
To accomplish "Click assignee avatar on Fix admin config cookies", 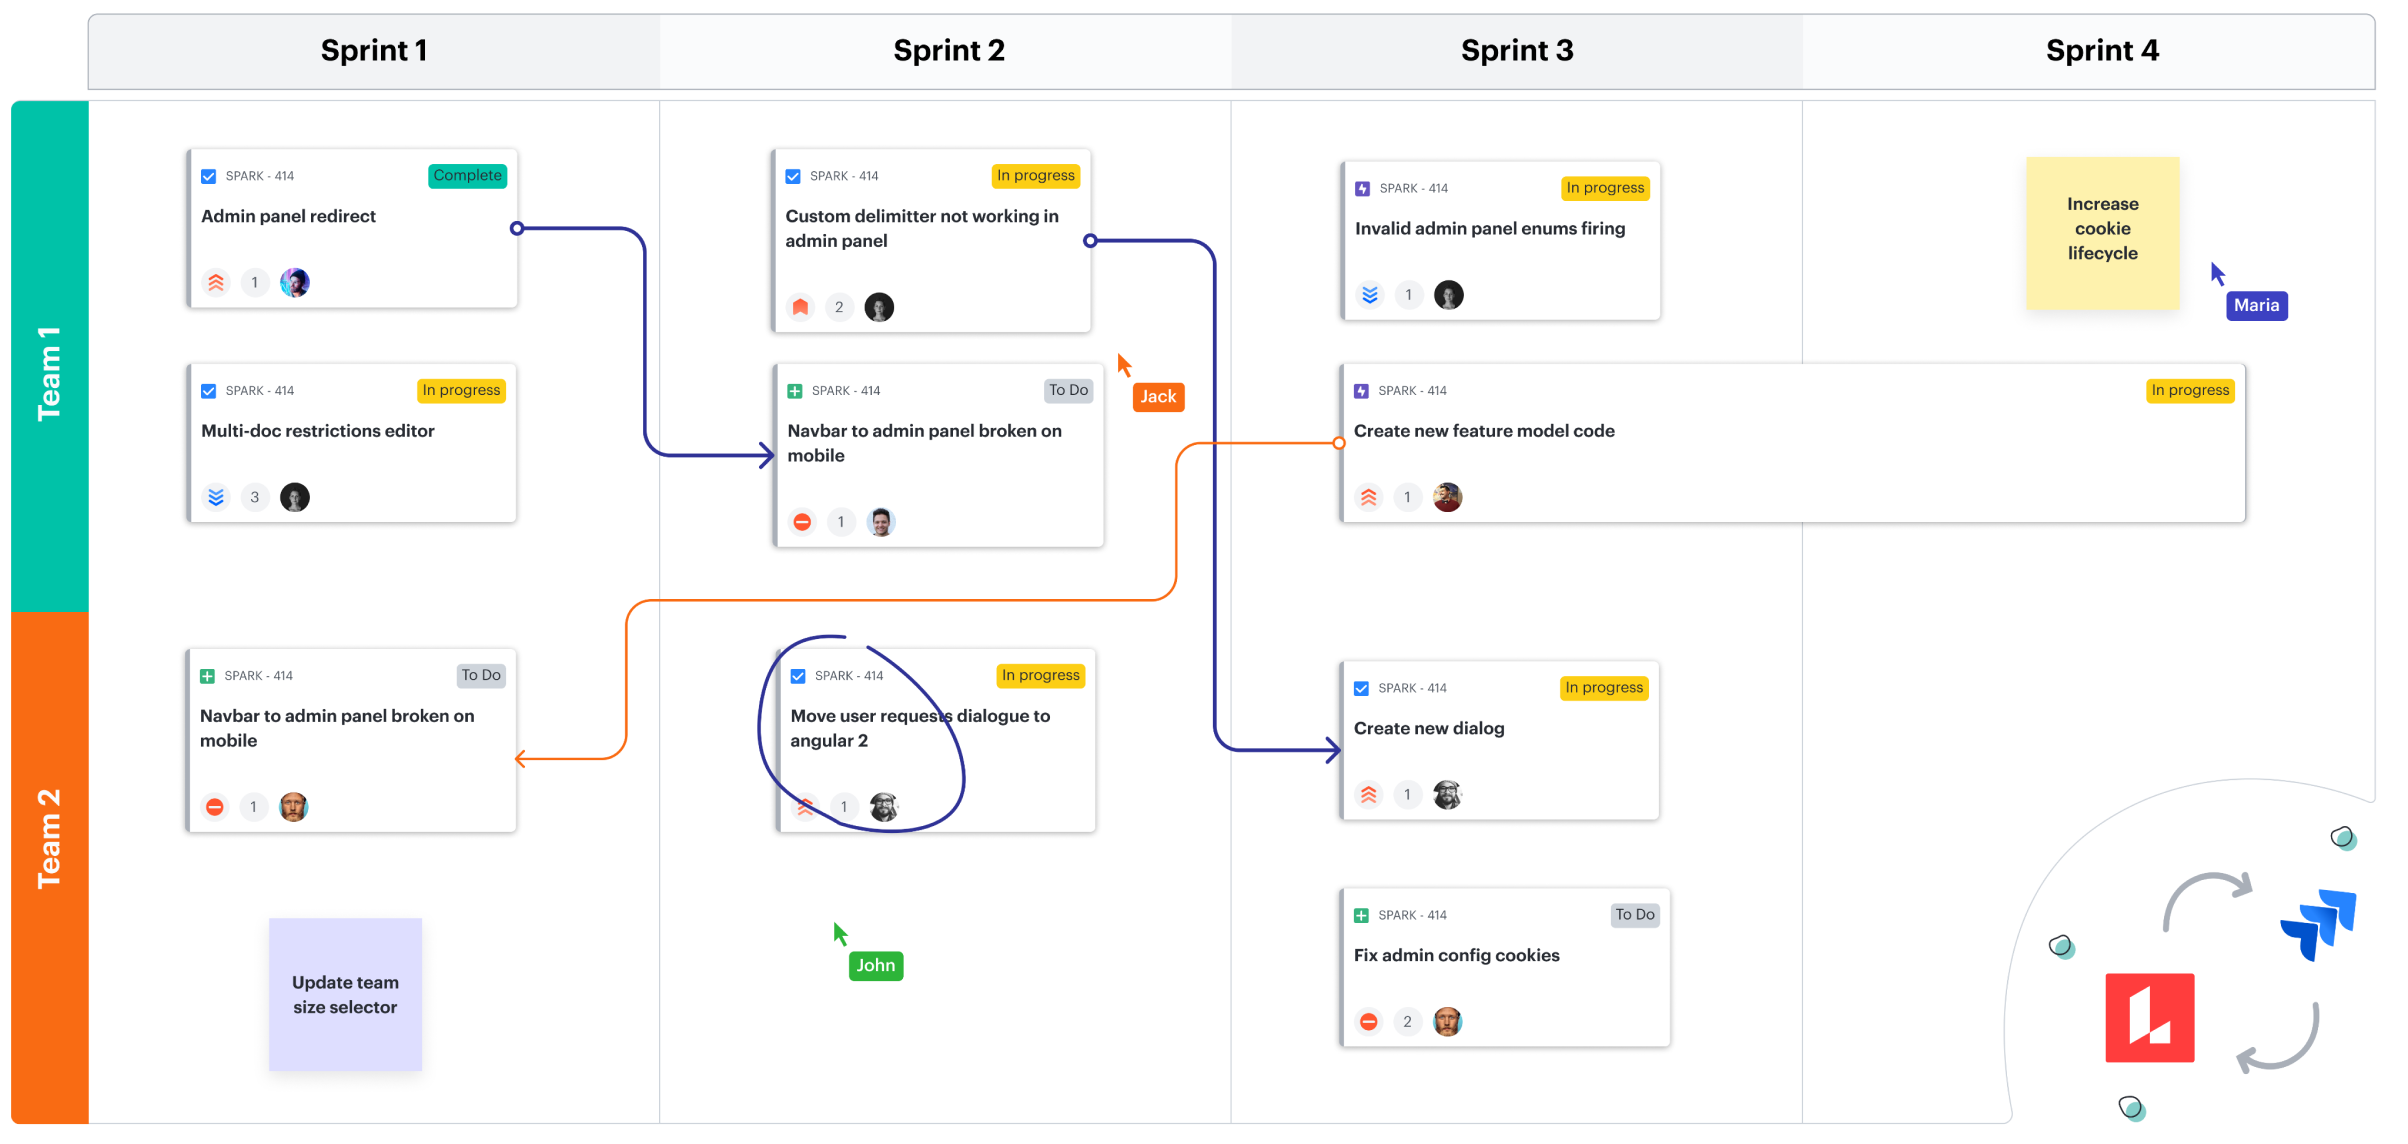I will click(1447, 1022).
